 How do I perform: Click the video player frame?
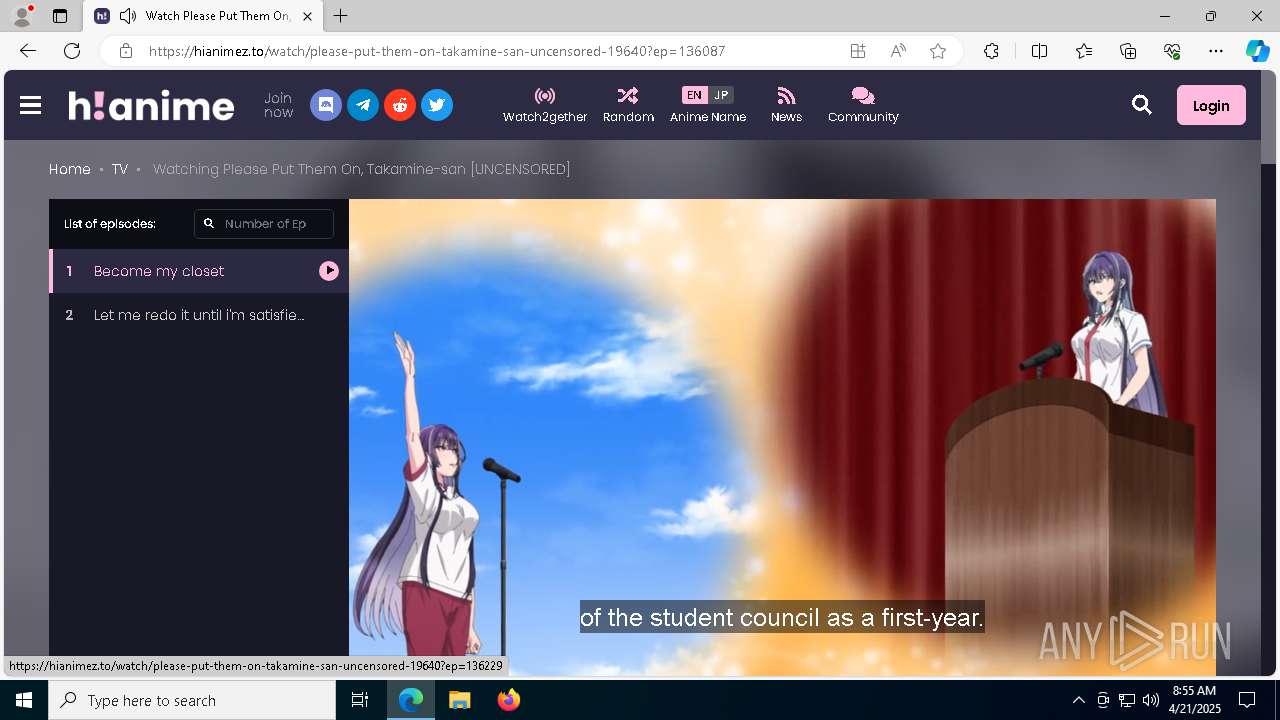[x=782, y=438]
